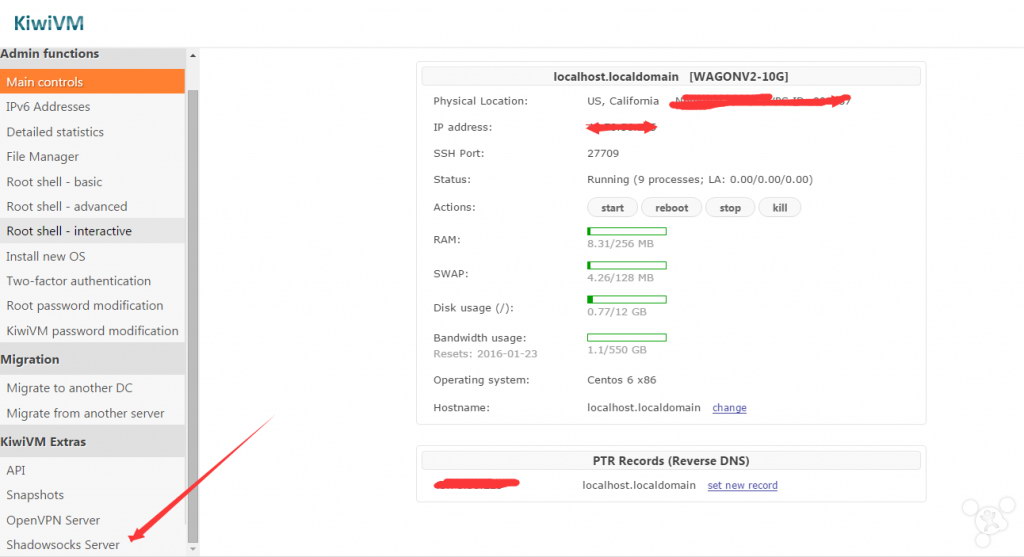Click the KiwiVM Extras section header
Image resolution: width=1024 pixels, height=557 pixels.
[x=92, y=441]
